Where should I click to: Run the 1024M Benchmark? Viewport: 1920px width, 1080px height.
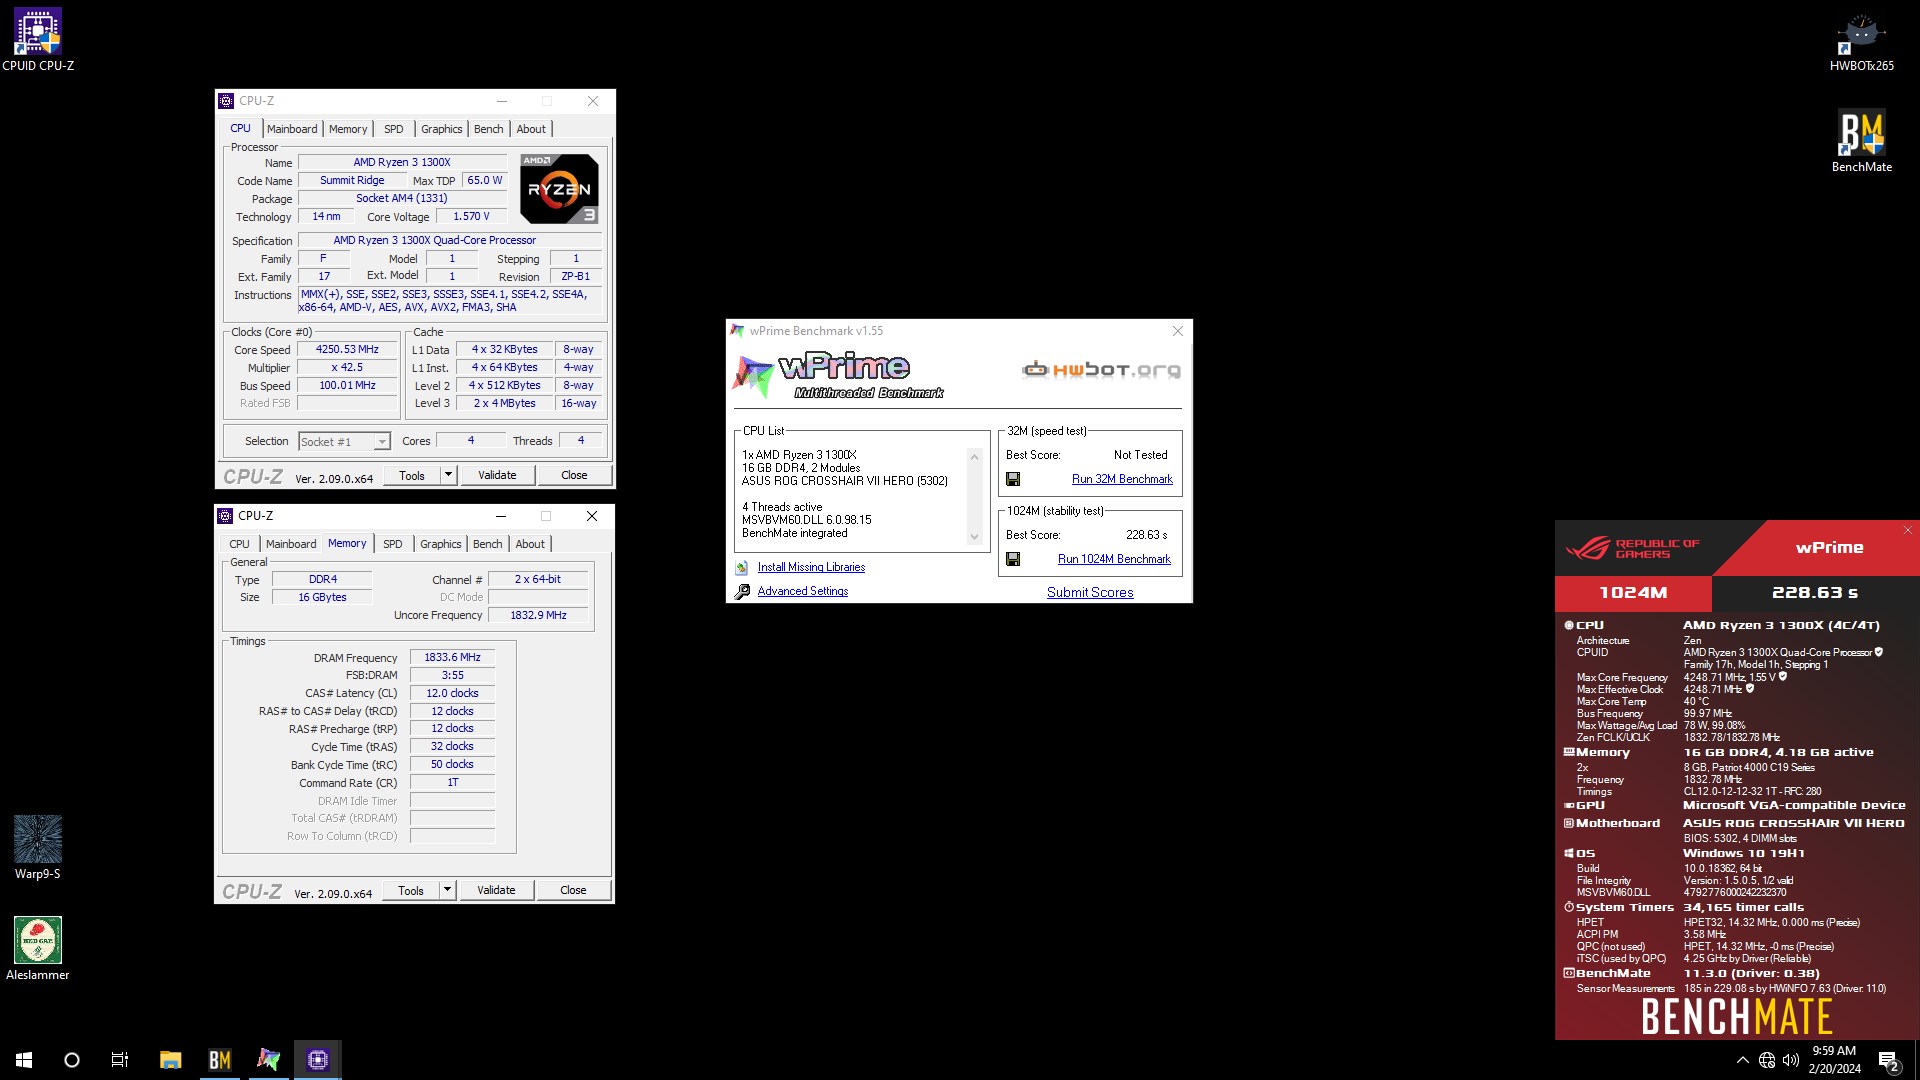coord(1114,560)
